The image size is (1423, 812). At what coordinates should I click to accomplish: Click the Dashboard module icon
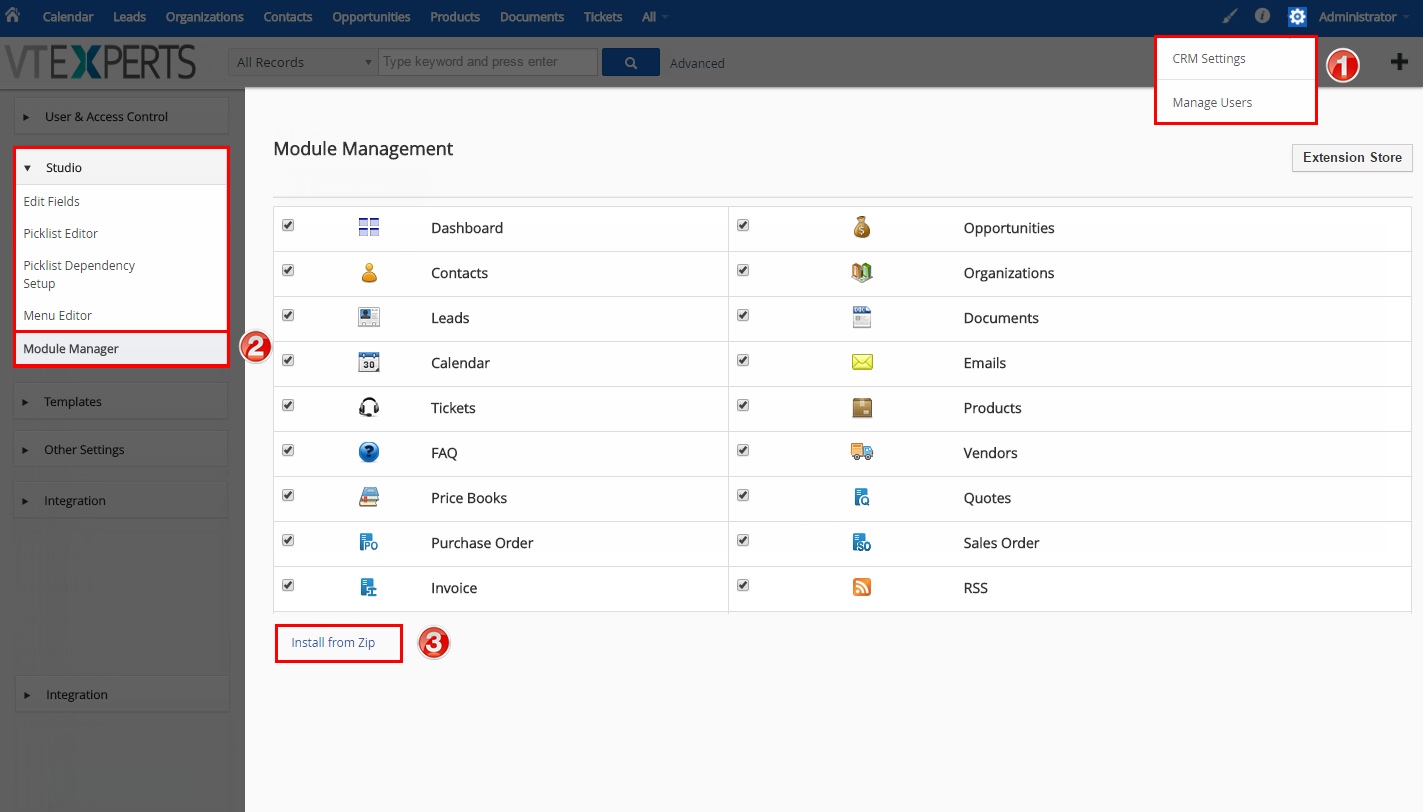coord(369,227)
